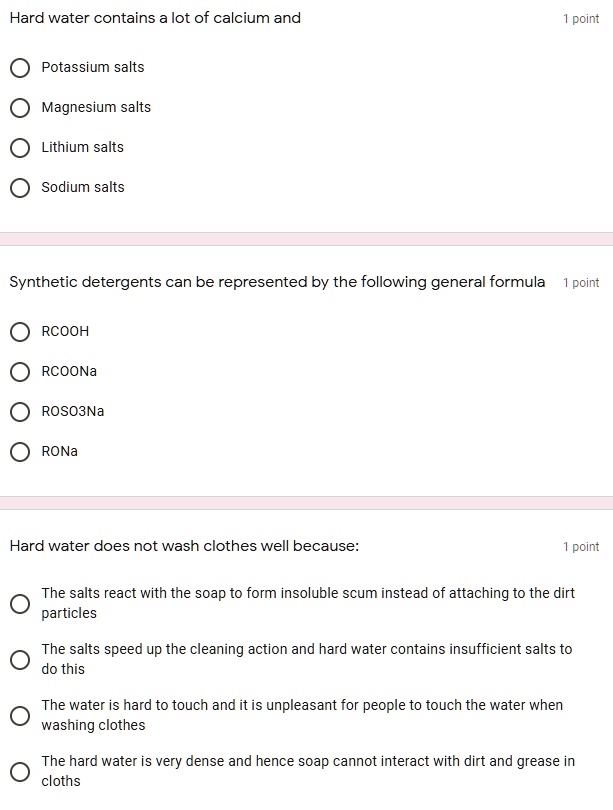The height and width of the screenshot is (810, 613).
Task: Pick the 'water is hard to touch' option
Action: [x=20, y=716]
